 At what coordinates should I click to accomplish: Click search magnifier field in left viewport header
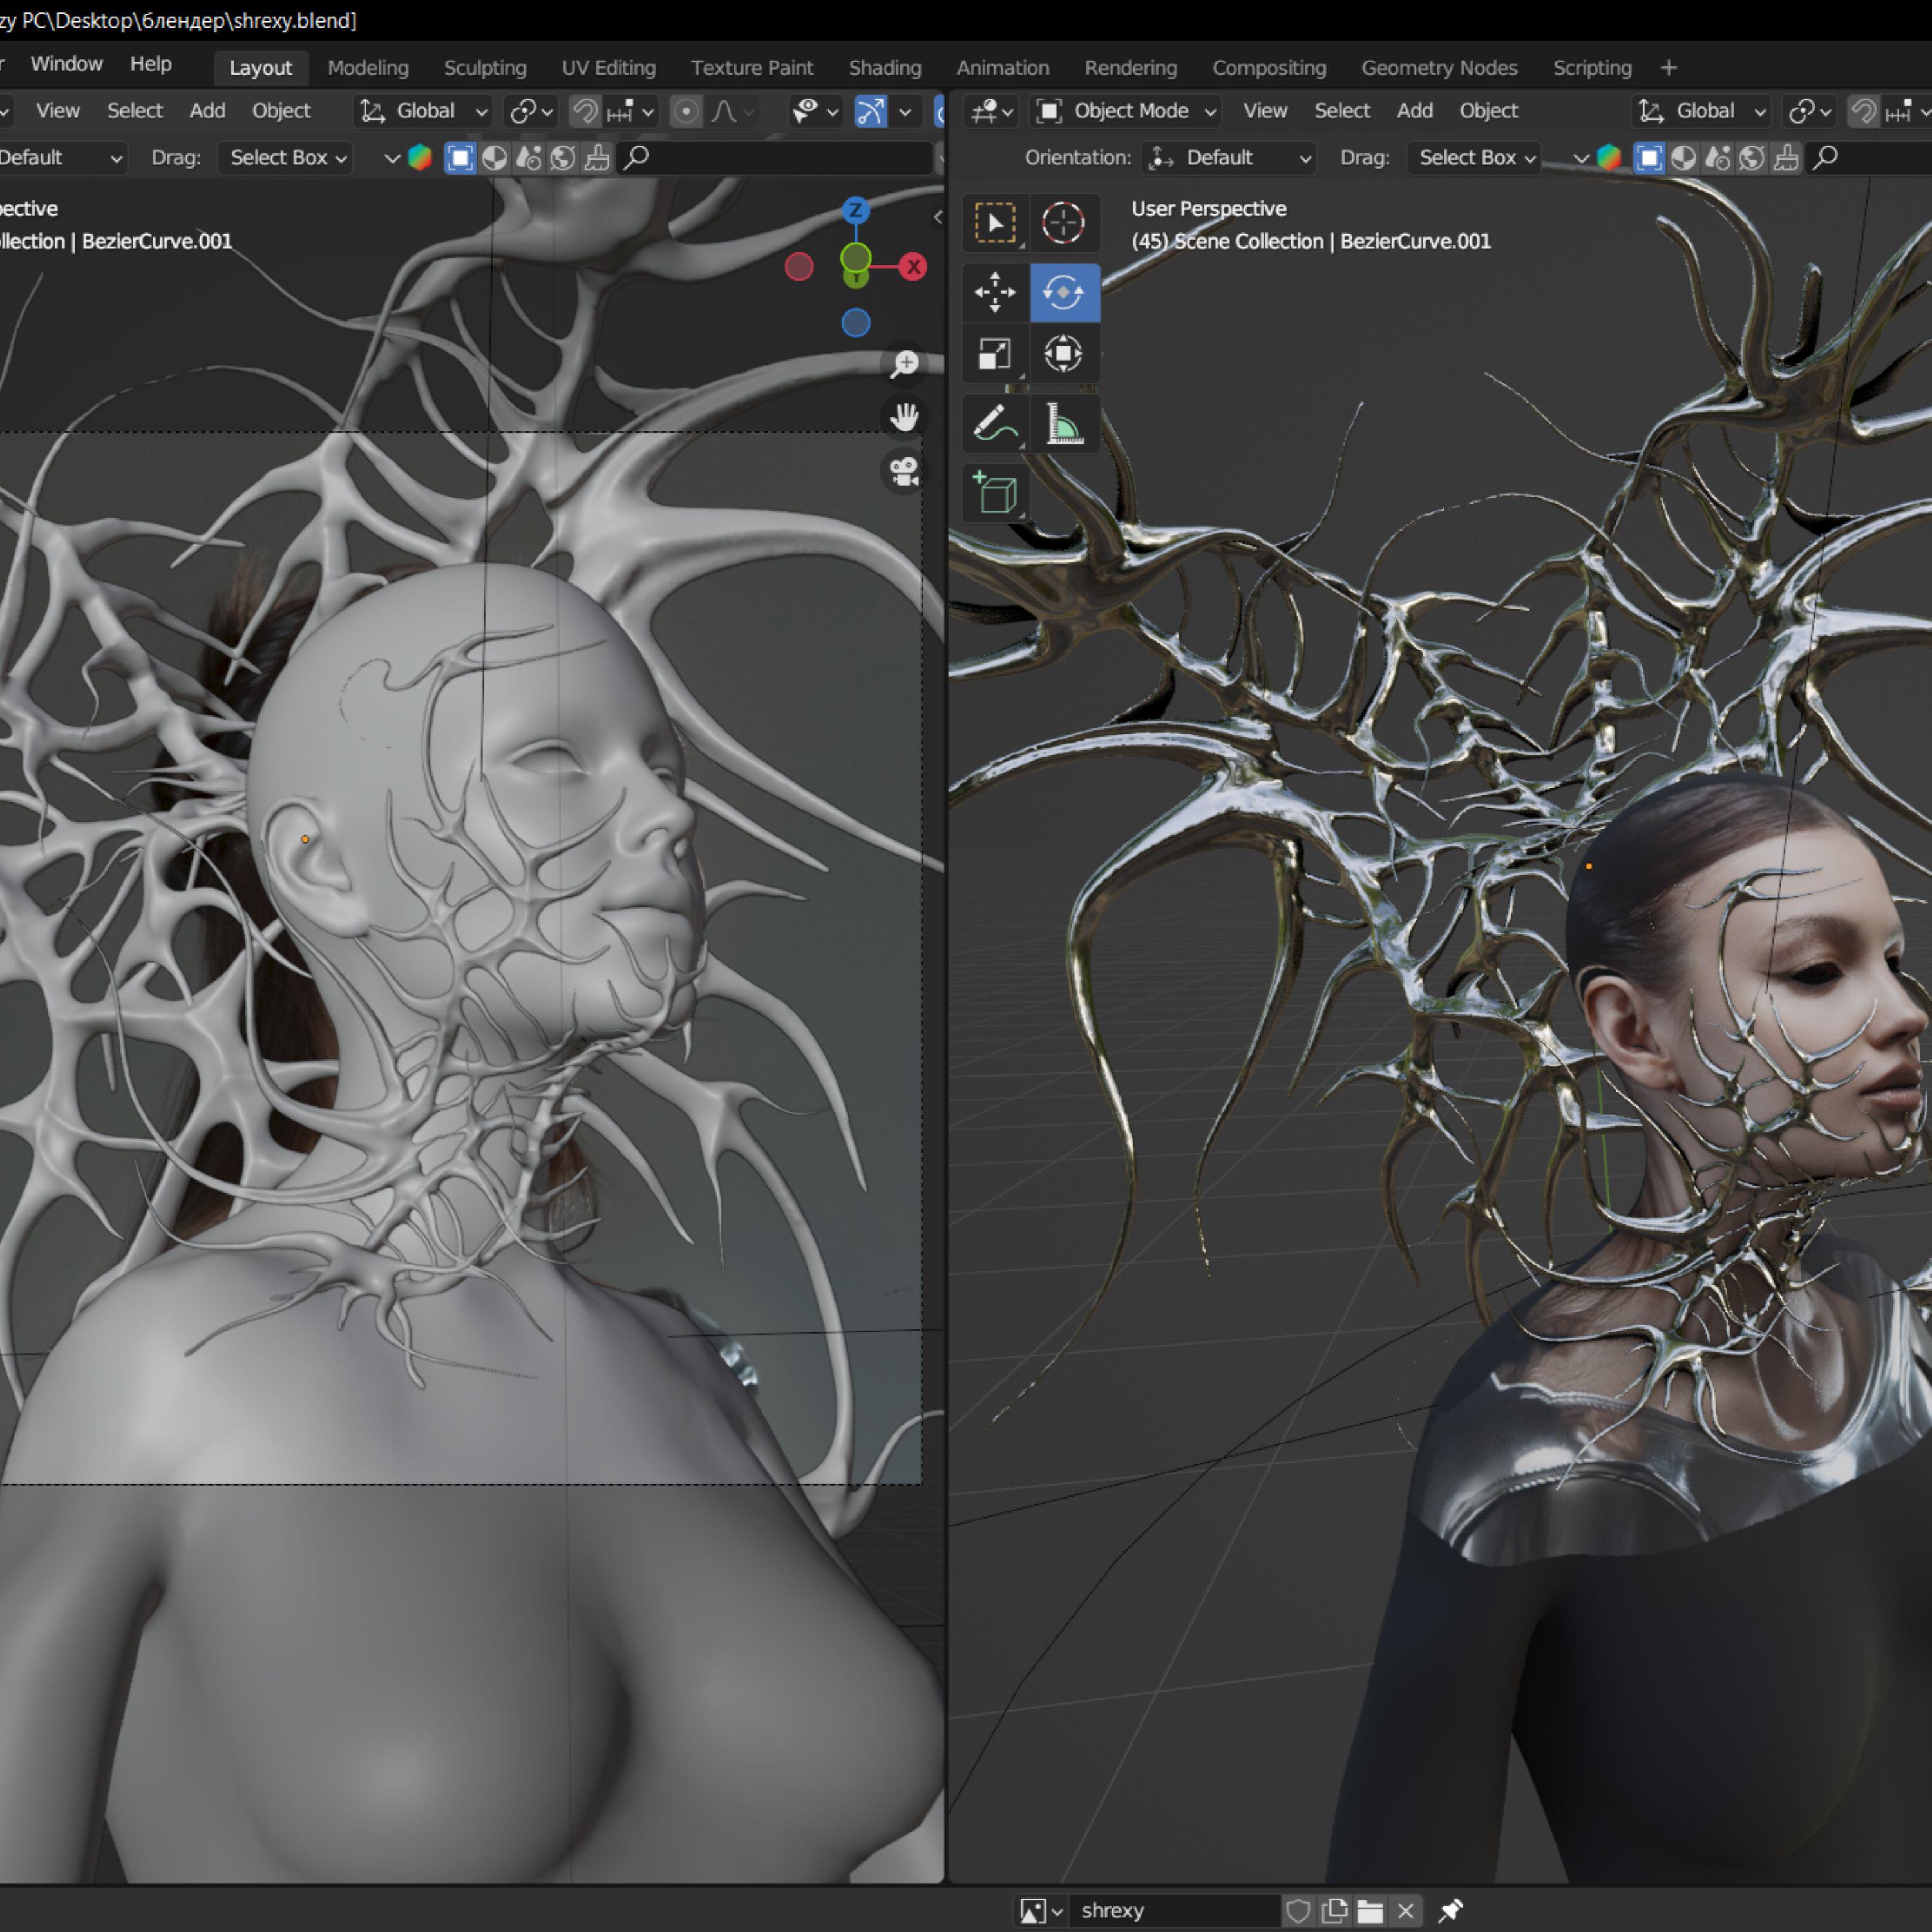[776, 157]
